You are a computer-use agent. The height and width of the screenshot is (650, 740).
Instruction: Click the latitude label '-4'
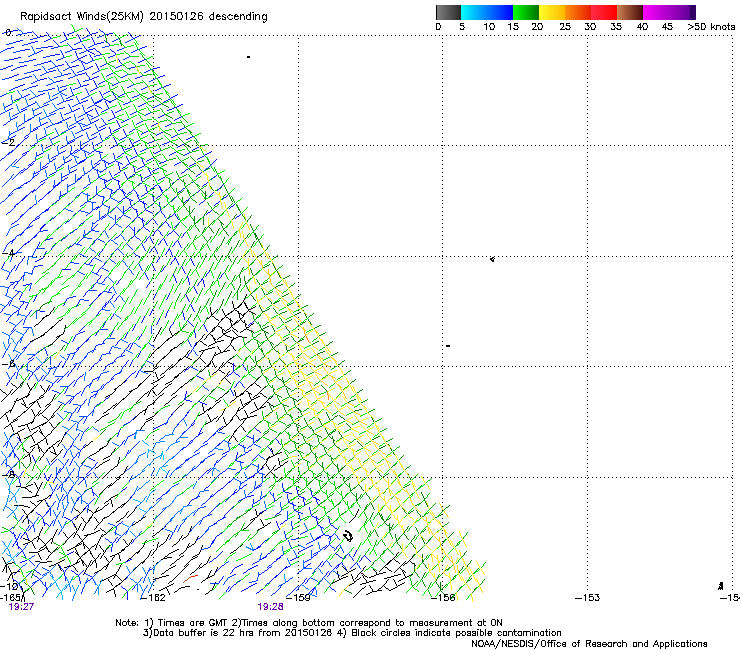8,253
